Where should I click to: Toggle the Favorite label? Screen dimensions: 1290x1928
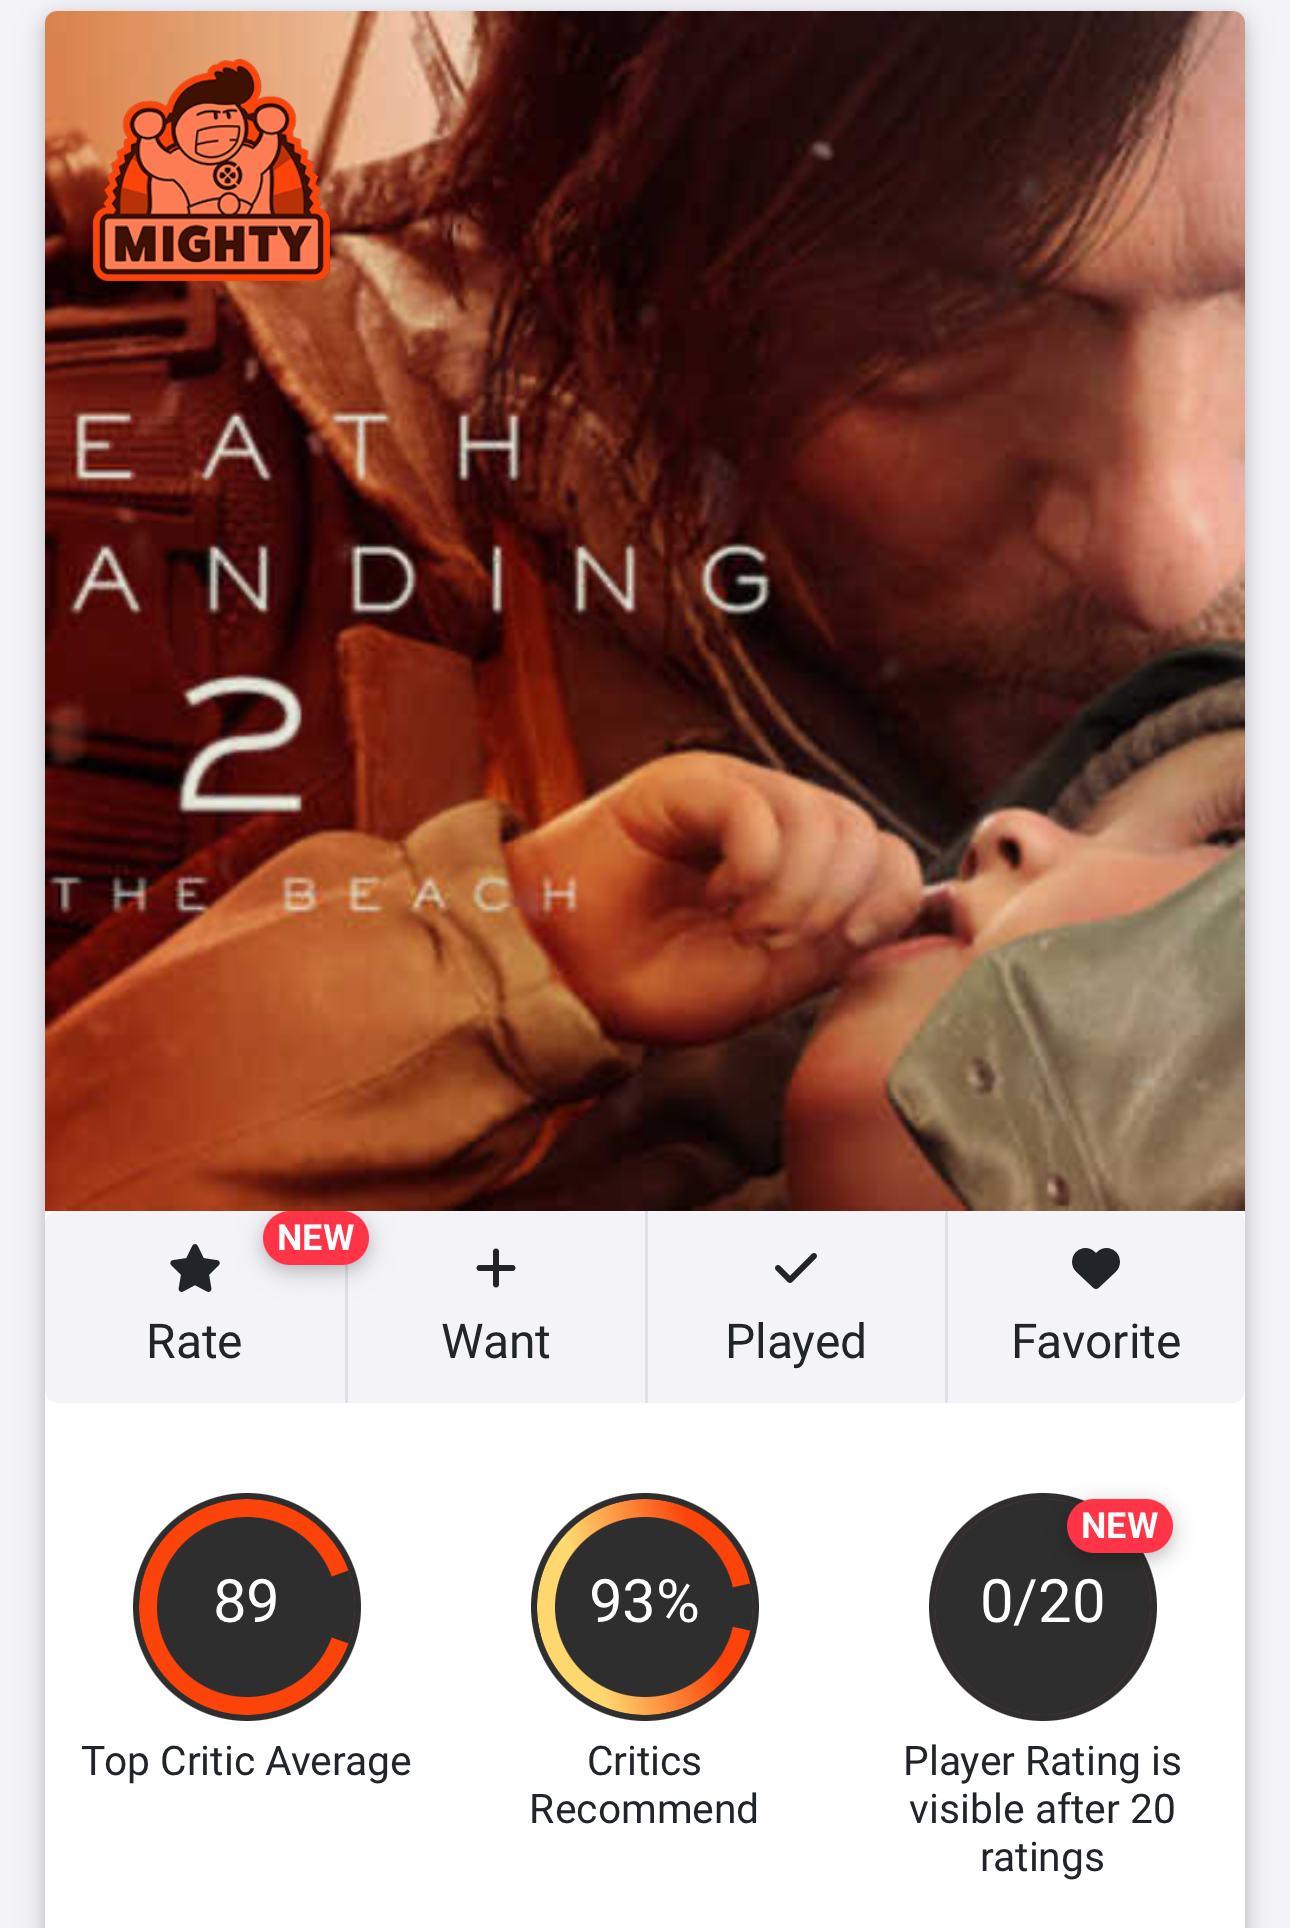1096,1342
